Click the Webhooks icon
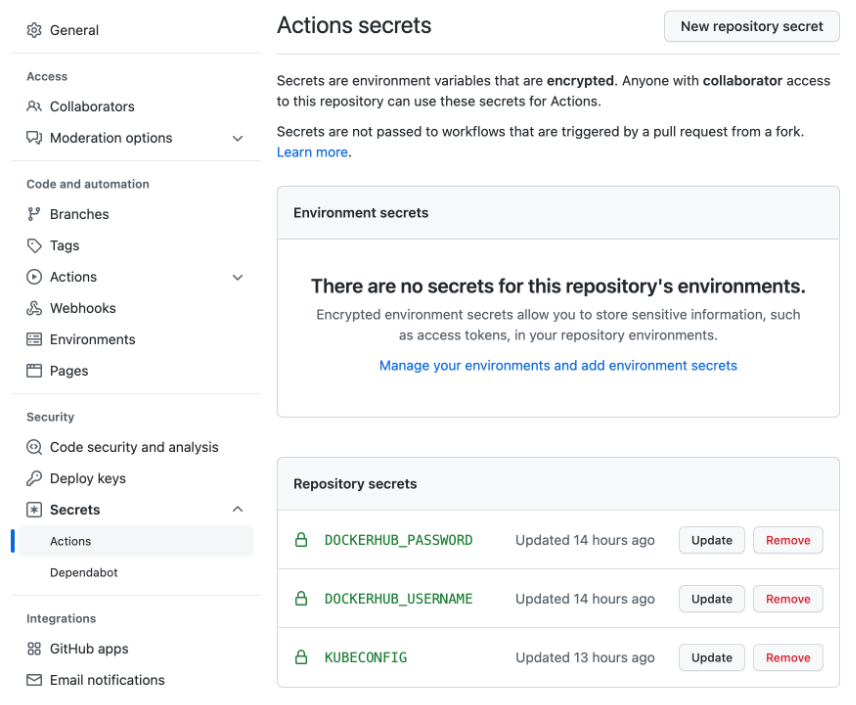Image resolution: width=856 pixels, height=705 pixels. coord(34,308)
